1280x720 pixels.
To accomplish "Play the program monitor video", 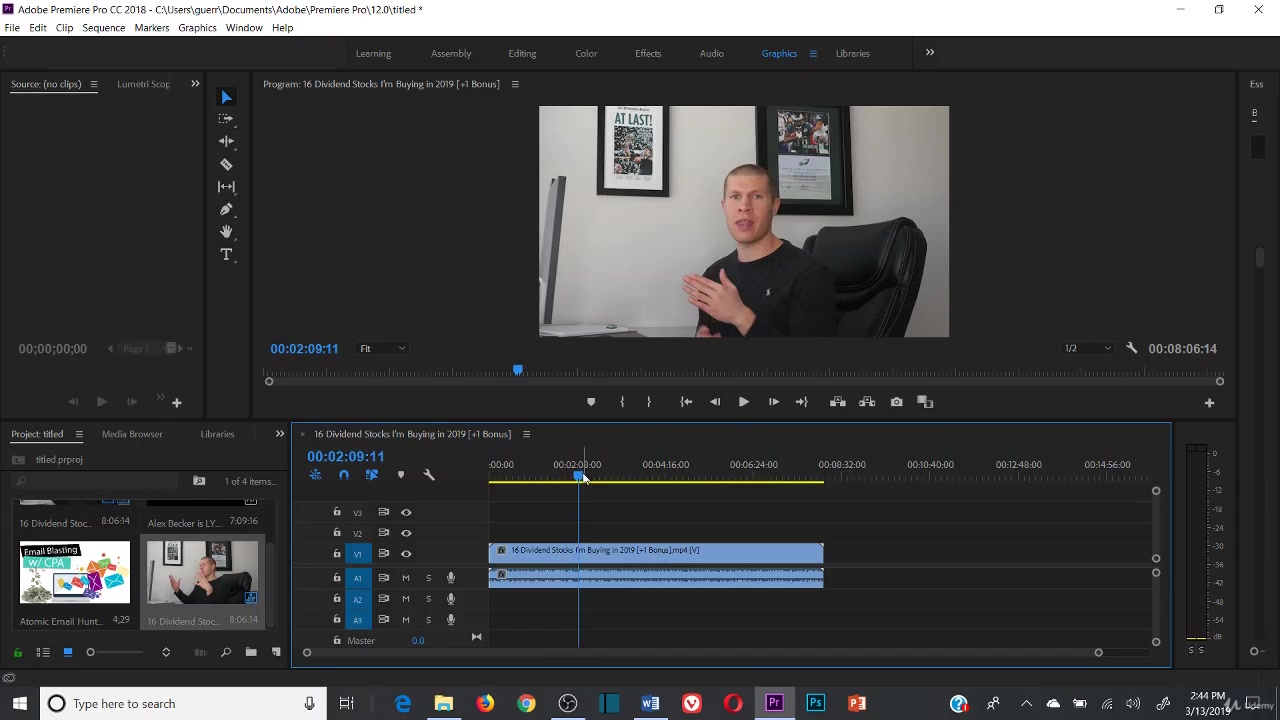I will click(x=744, y=402).
